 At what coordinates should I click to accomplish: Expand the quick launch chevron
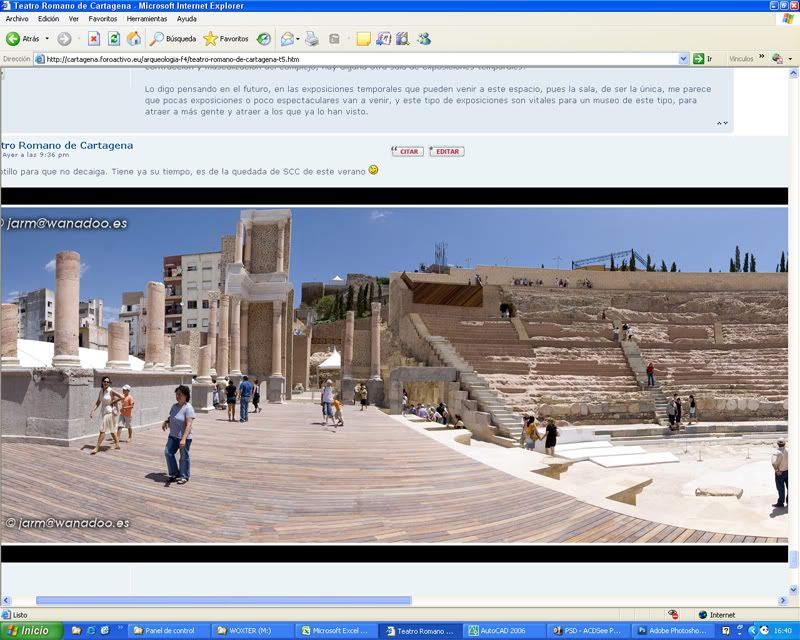click(120, 628)
